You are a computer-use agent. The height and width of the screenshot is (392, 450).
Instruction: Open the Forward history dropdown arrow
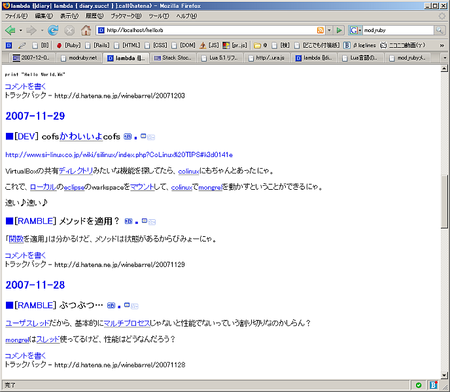[x=42, y=30]
